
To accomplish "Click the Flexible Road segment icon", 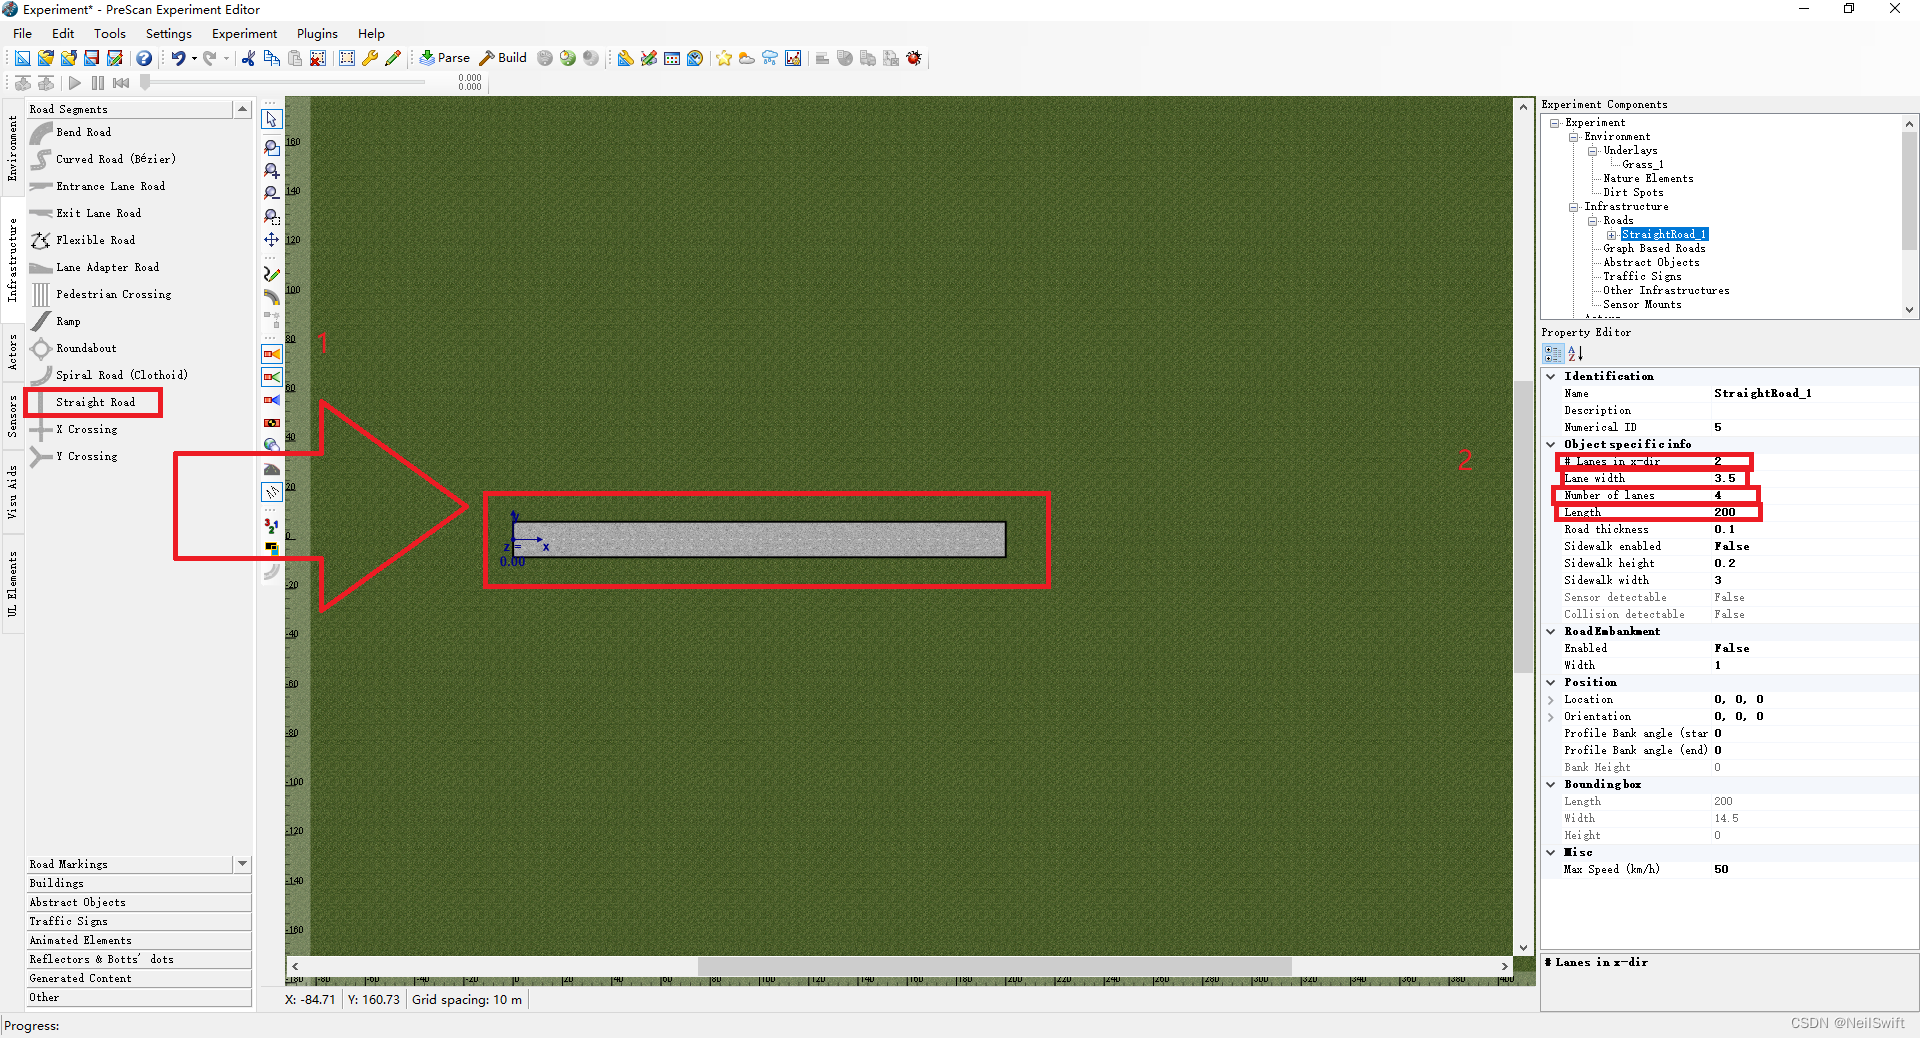I will pos(41,240).
